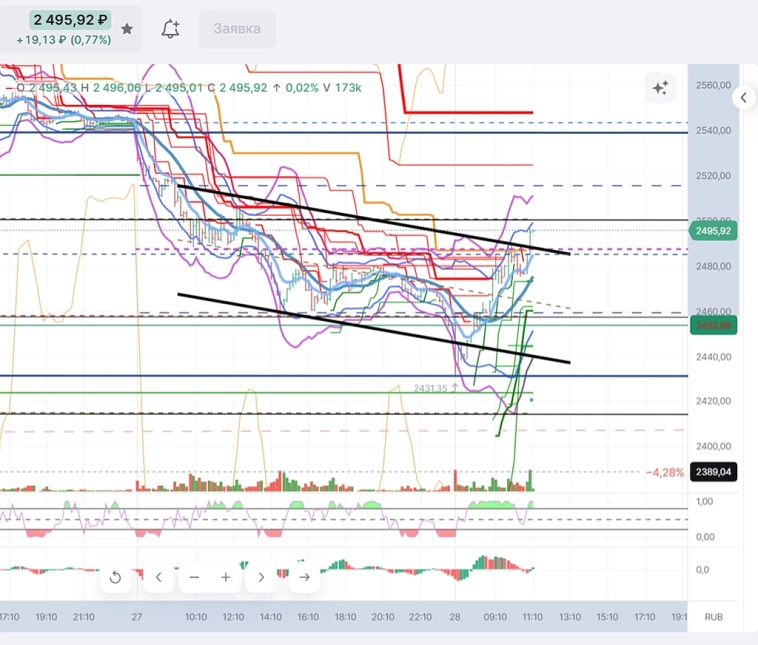This screenshot has height=645, width=758.
Task: Reset the chart view with the undo icon
Action: [115, 577]
